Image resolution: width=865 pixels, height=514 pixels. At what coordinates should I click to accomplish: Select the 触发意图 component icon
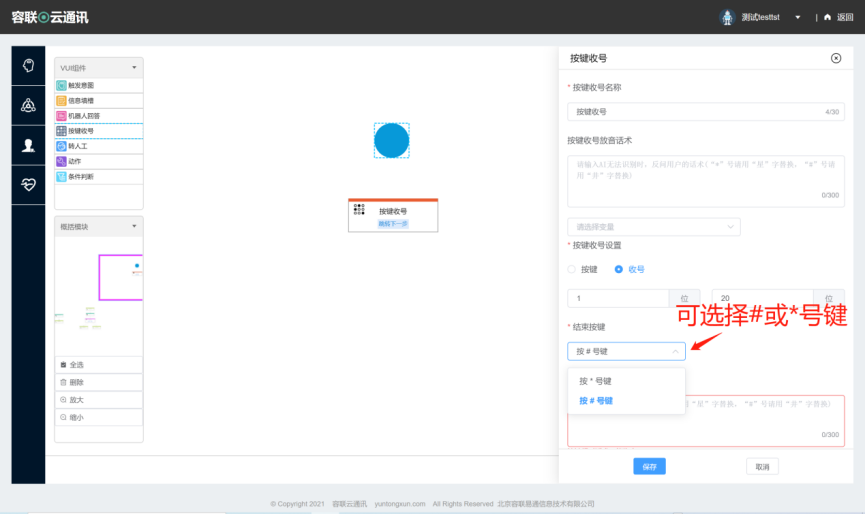click(61, 85)
